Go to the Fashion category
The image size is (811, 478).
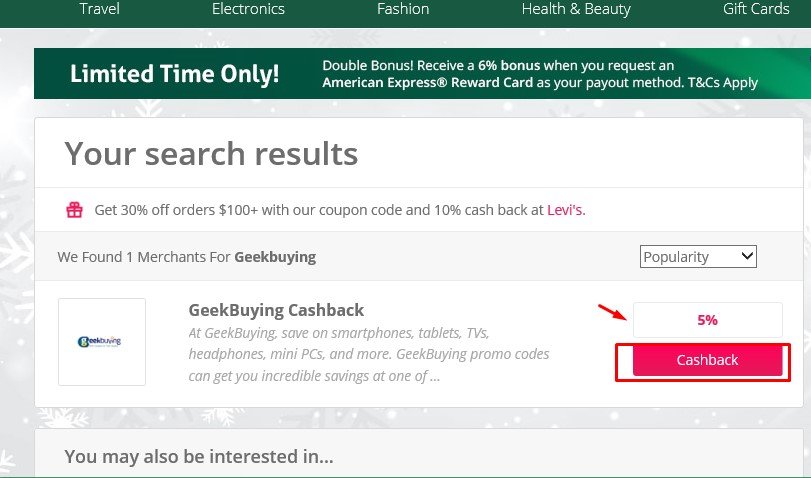[403, 9]
